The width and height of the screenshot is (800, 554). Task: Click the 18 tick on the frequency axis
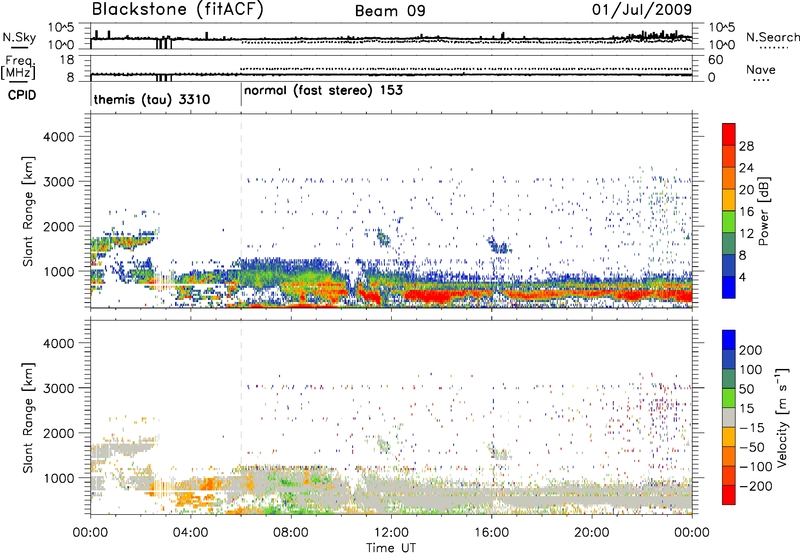(67, 60)
